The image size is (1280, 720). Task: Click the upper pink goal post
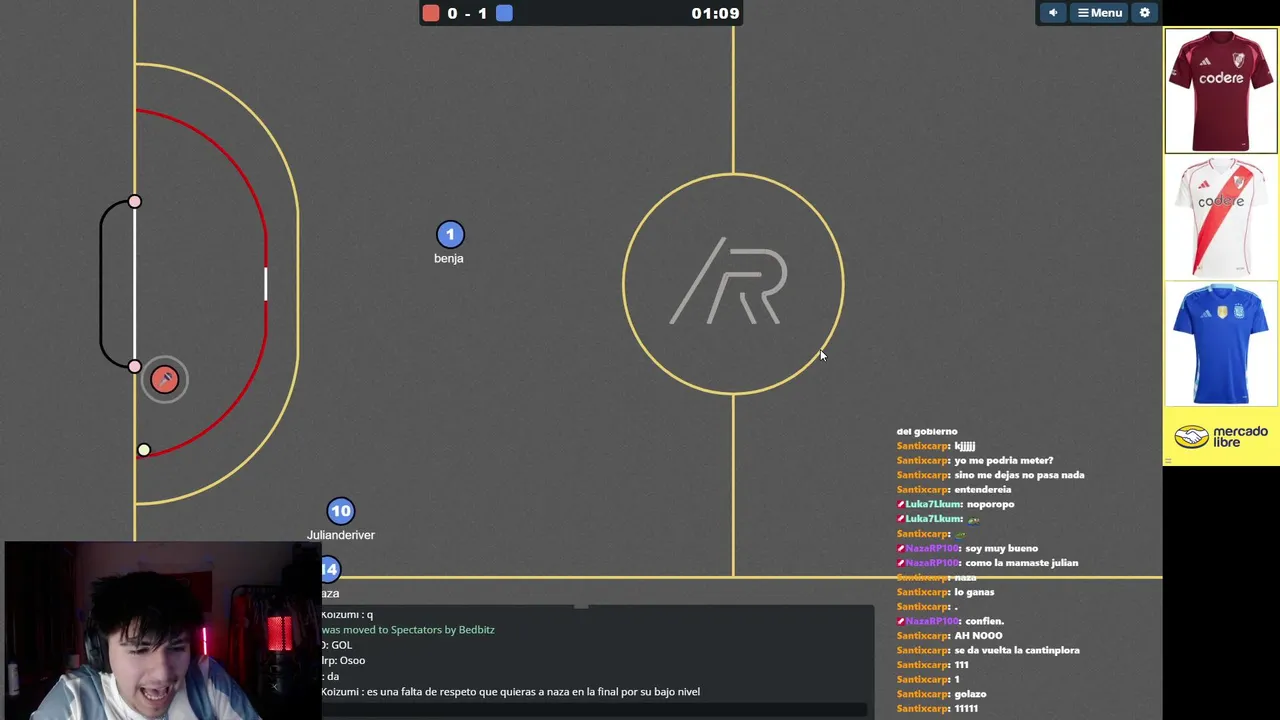135,202
